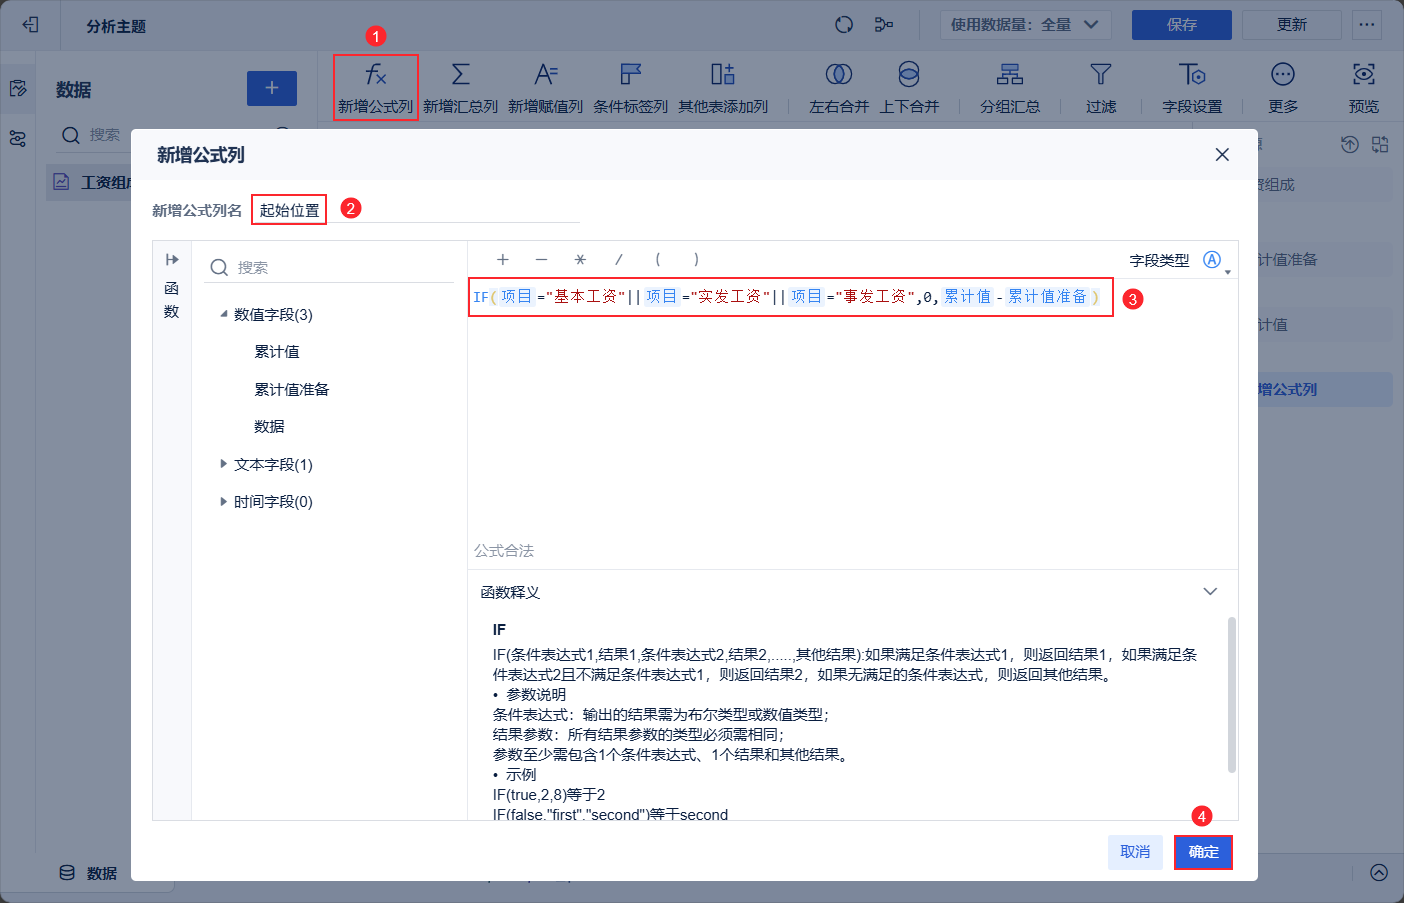This screenshot has width=1404, height=903.
Task: Open the 新增汇总列 summary column tool
Action: pyautogui.click(x=460, y=87)
